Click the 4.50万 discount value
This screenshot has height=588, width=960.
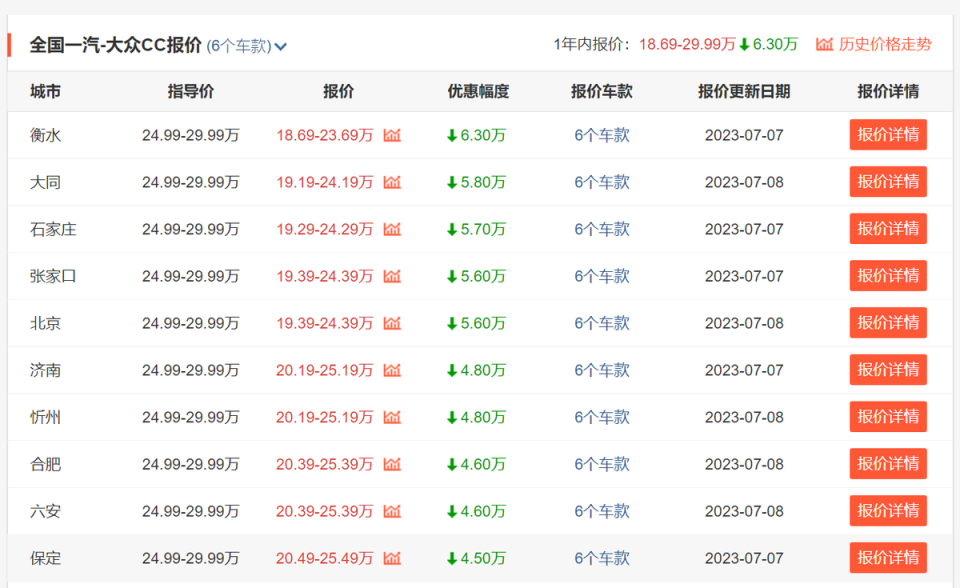[476, 558]
